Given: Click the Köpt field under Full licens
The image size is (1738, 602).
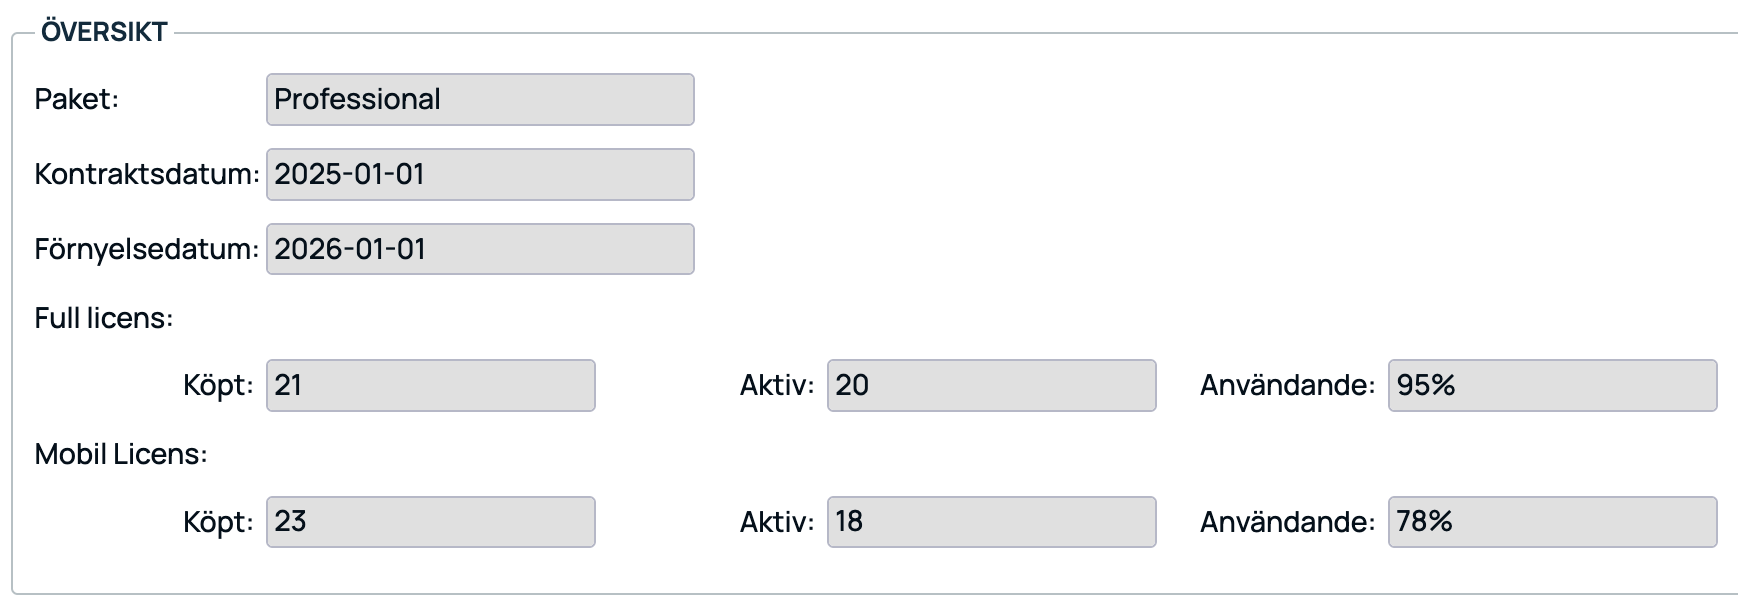Looking at the screenshot, I should tap(430, 382).
